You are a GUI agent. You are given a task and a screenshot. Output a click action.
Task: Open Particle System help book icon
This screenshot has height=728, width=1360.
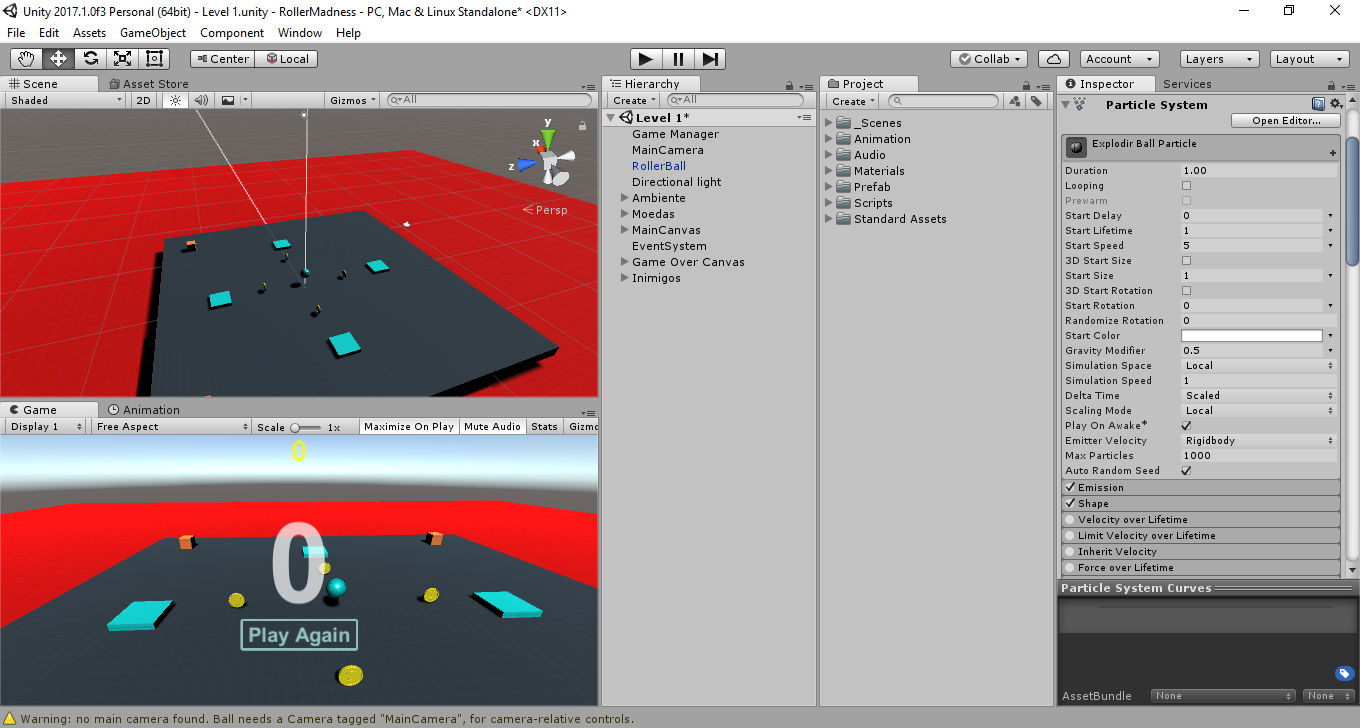coord(1318,104)
